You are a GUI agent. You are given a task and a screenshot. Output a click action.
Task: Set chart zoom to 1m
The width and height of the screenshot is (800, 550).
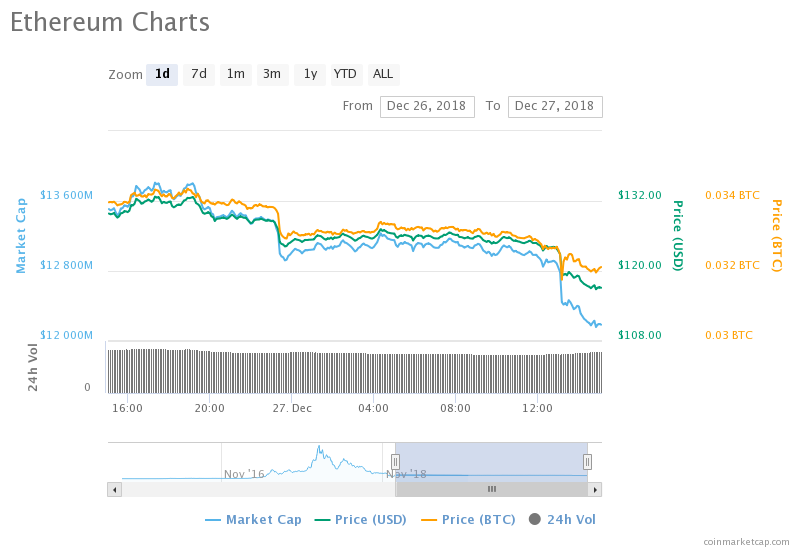click(236, 74)
